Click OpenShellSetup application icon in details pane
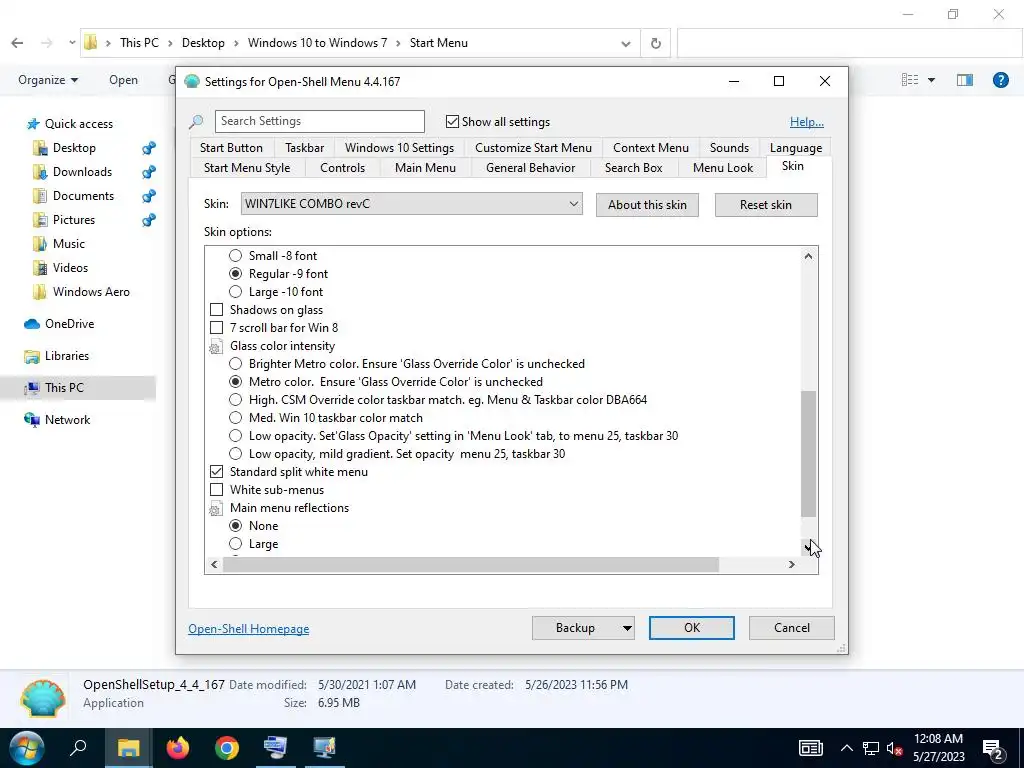 point(43,697)
